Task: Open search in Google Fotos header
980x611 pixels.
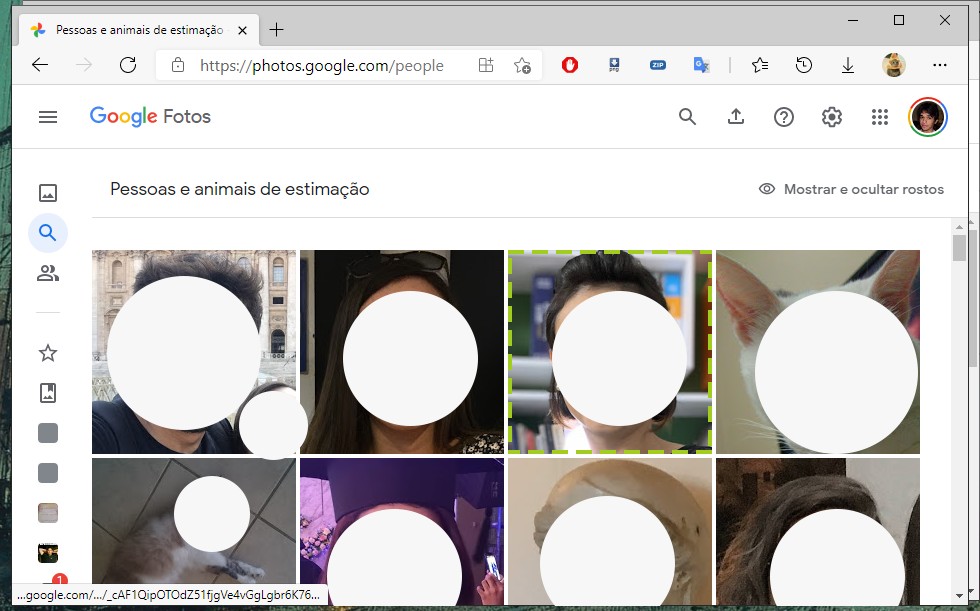Action: click(688, 117)
